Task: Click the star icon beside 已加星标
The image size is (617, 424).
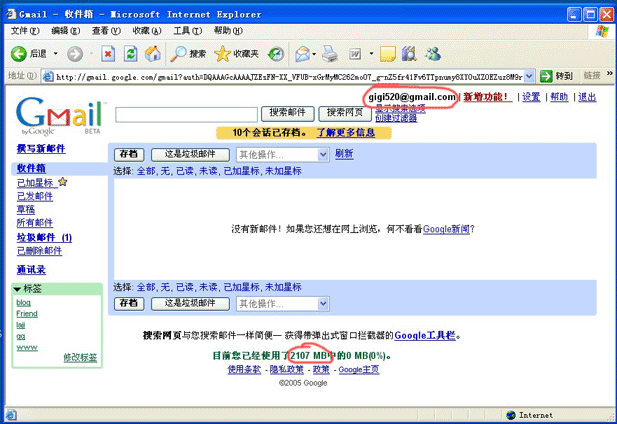Action: pos(63,182)
